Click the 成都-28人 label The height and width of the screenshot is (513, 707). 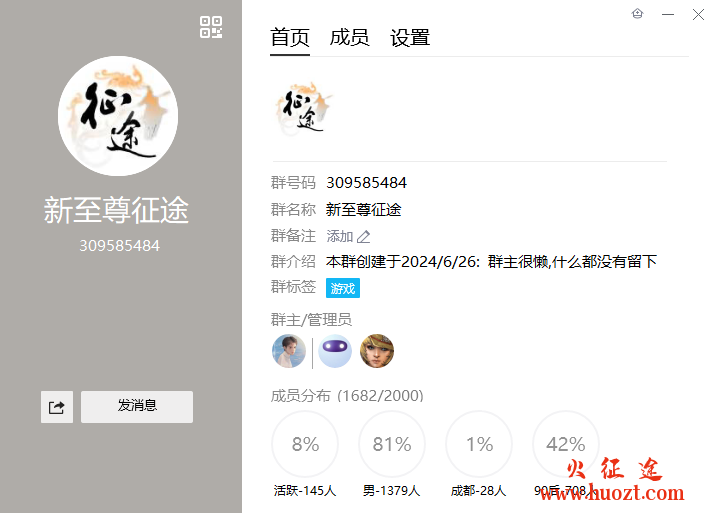click(478, 490)
